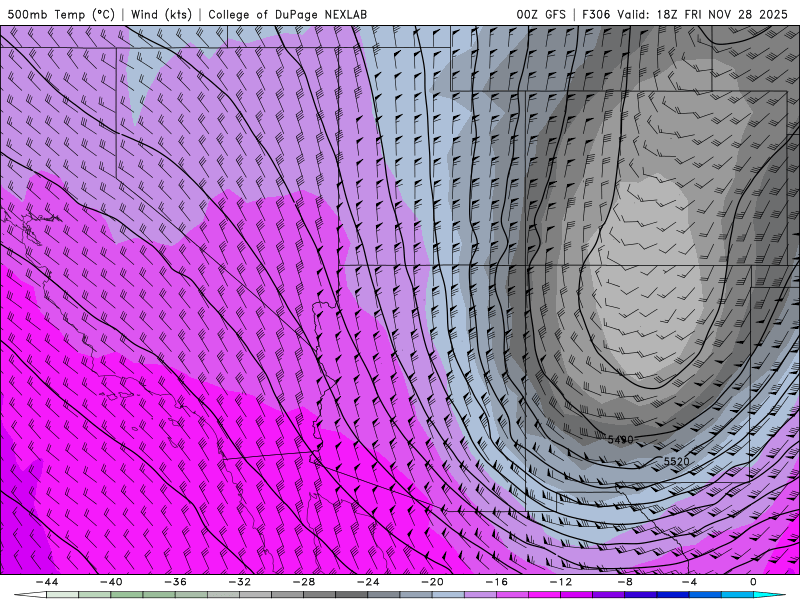
Task: Click the 5520 height contour label
Action: 676,461
